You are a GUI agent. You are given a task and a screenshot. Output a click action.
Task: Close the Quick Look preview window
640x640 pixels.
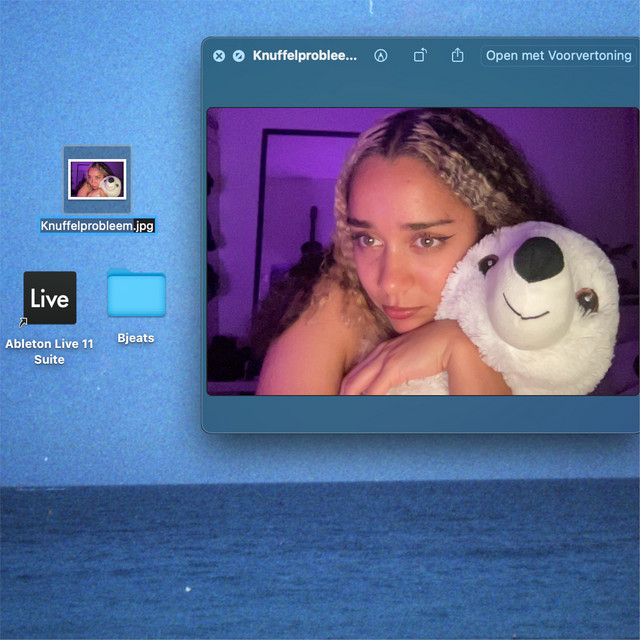pos(219,56)
